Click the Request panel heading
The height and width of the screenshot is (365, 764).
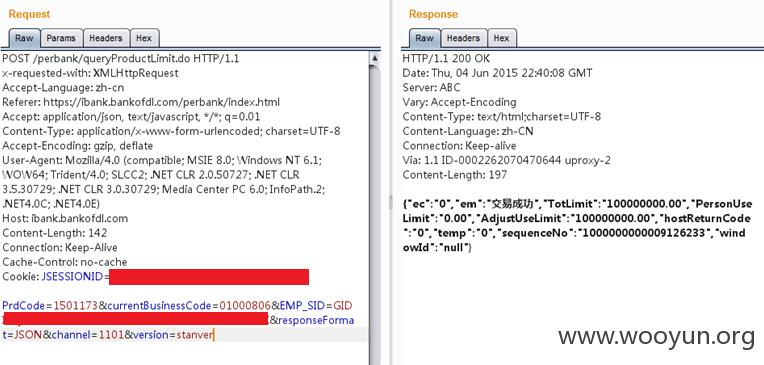pyautogui.click(x=29, y=14)
